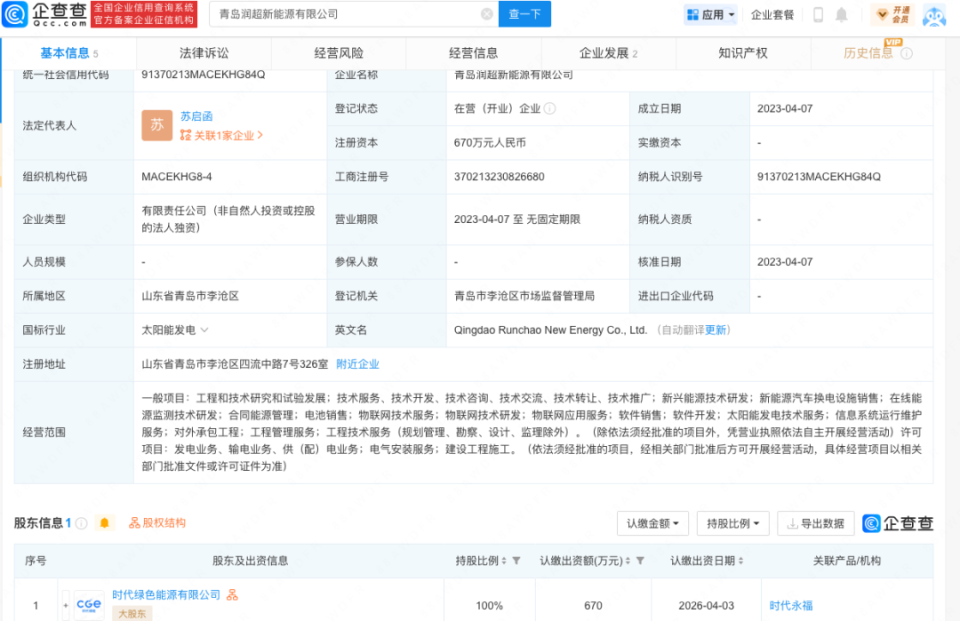Select Qingdao Runchao New Energy Co., Ltd. text
The height and width of the screenshot is (621, 960).
point(550,330)
